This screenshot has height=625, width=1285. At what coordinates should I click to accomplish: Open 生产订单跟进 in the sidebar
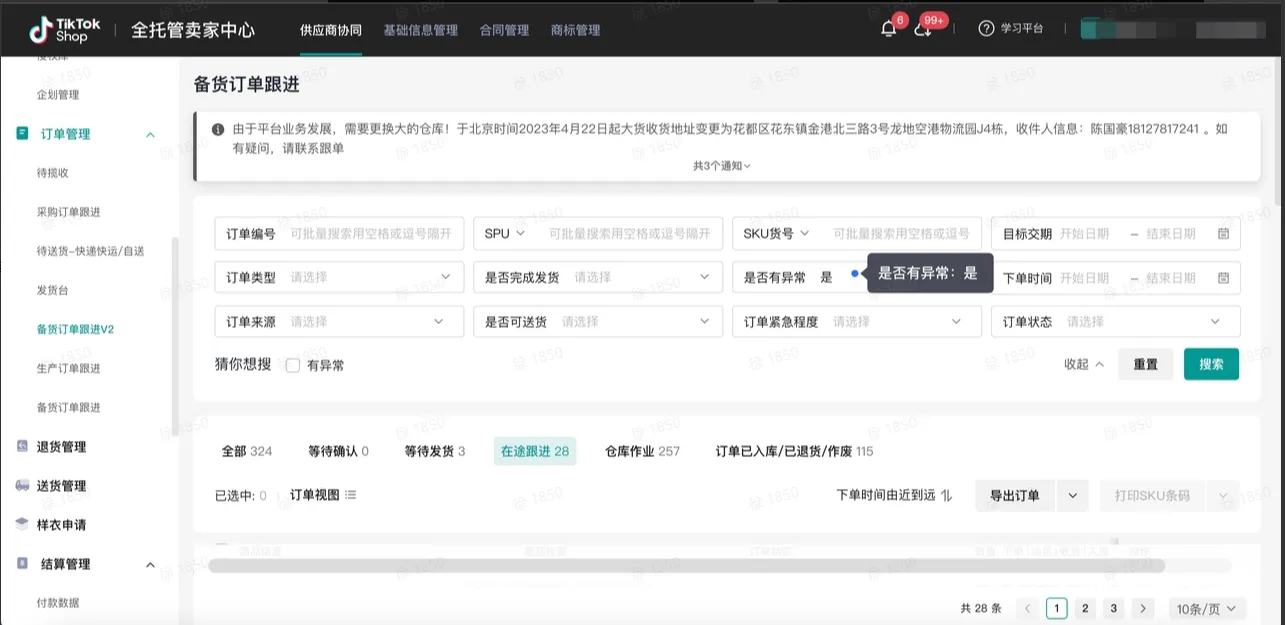(68, 368)
